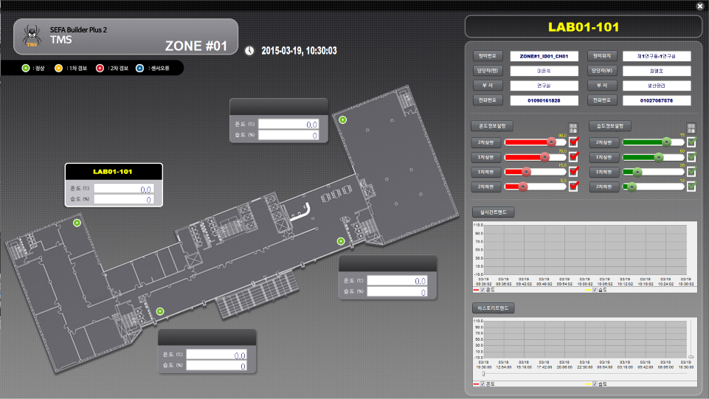Toggle the bottom green humidity alarm checkbox

(691, 186)
